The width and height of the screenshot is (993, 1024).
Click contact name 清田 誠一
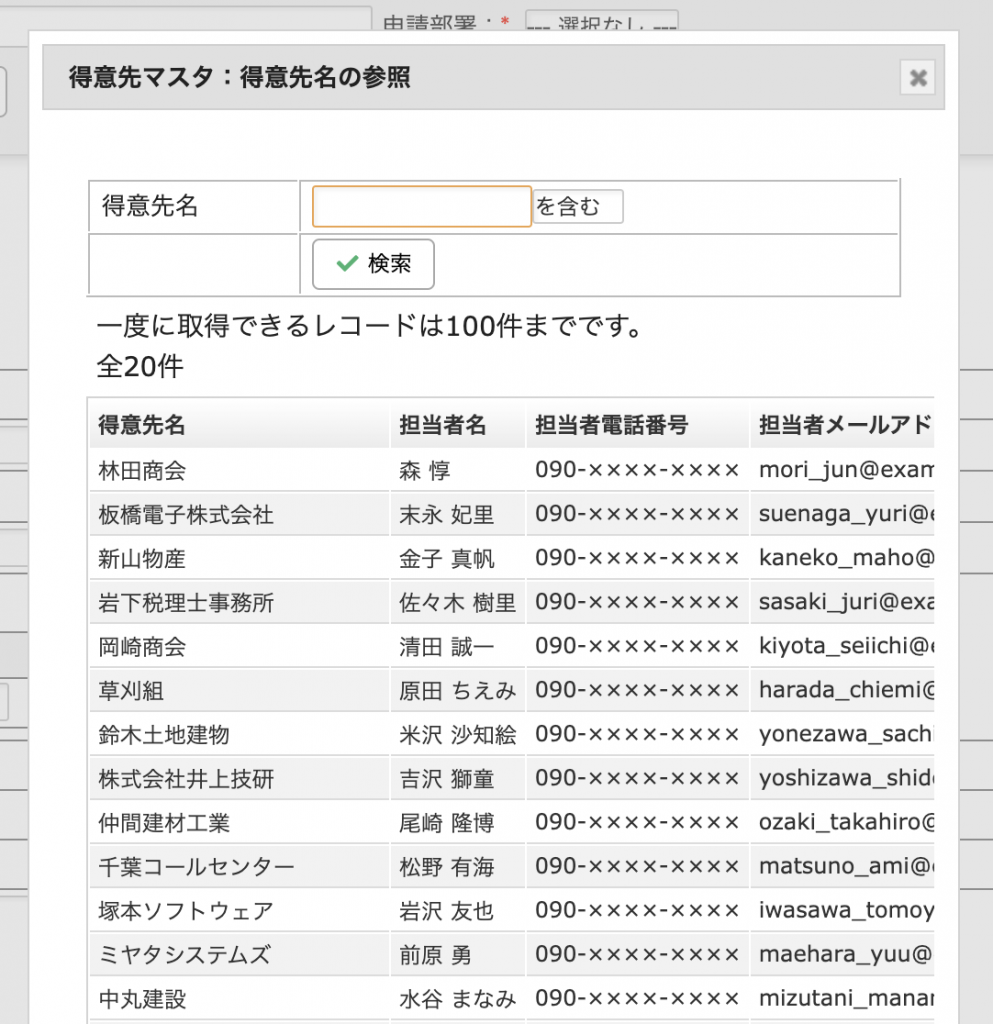[447, 647]
